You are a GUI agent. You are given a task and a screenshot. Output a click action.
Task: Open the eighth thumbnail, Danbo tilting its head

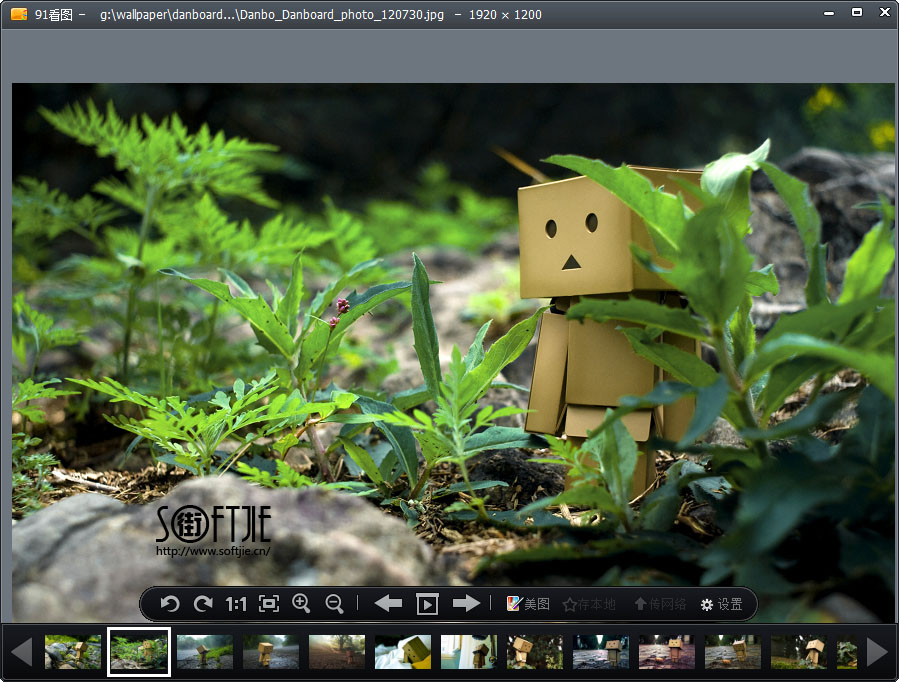point(535,652)
